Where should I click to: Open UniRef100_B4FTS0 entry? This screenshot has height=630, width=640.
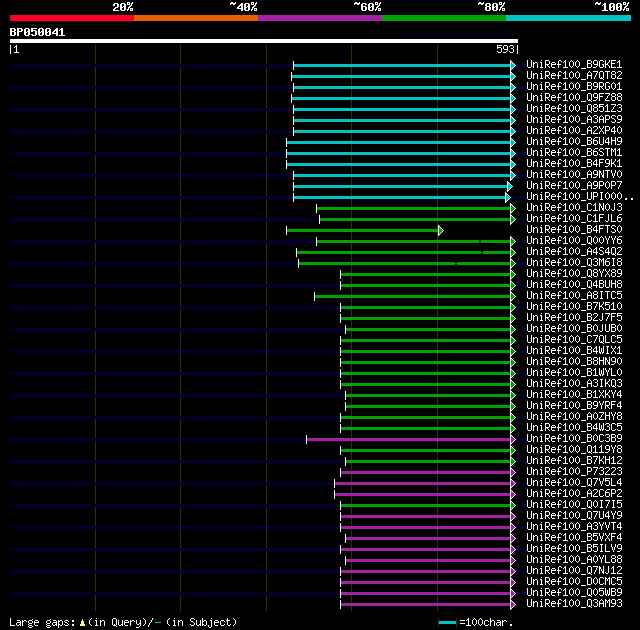tap(574, 230)
